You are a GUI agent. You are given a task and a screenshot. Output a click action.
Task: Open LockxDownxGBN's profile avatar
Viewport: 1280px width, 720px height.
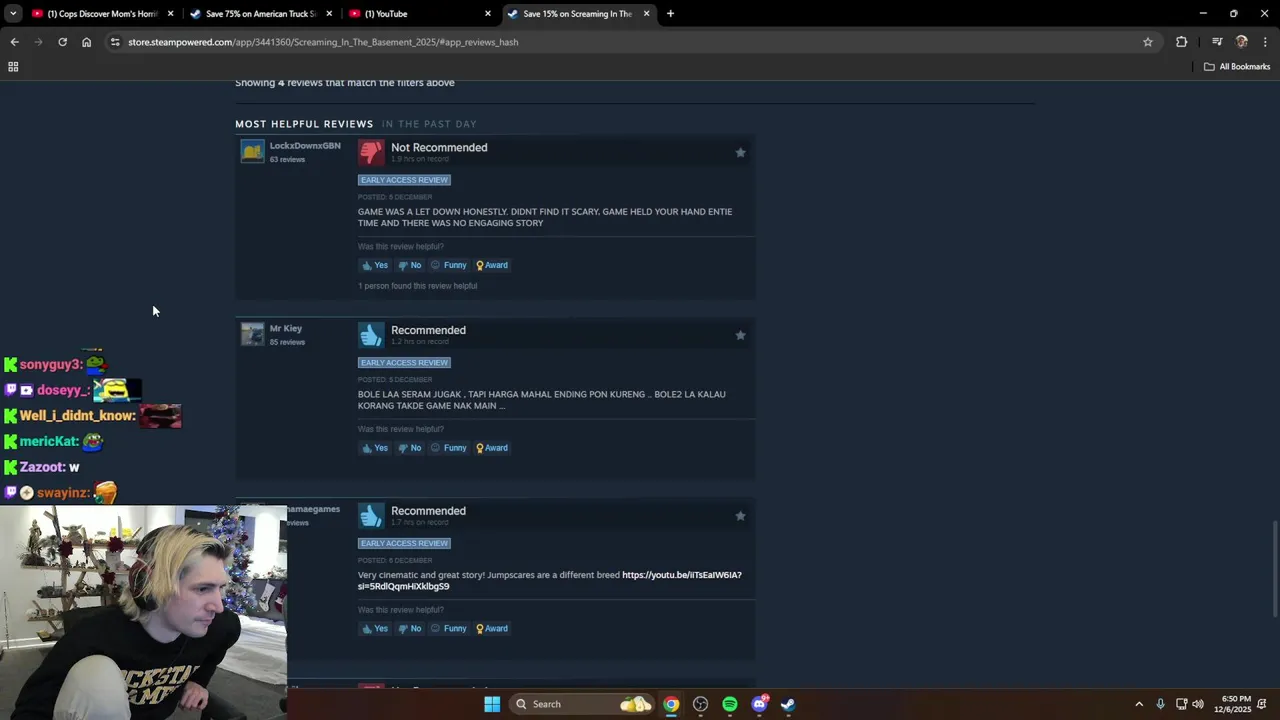coord(252,151)
